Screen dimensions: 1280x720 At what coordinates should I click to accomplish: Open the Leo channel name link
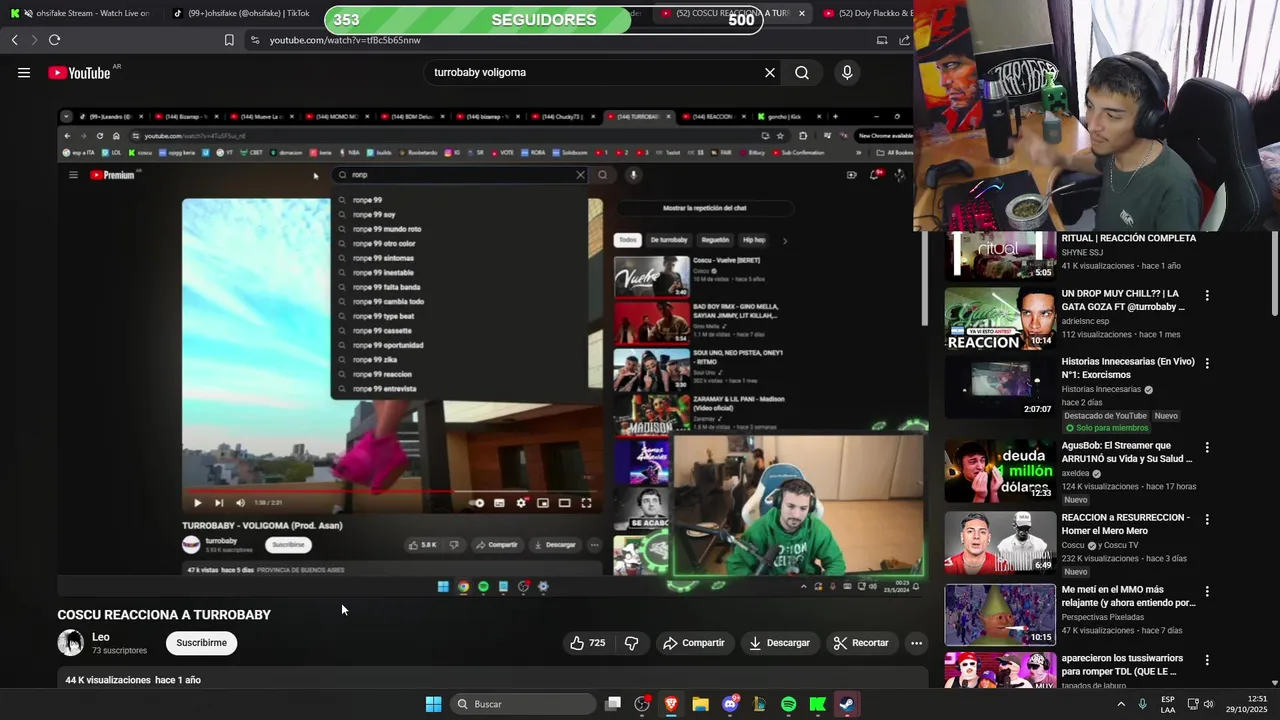point(101,637)
